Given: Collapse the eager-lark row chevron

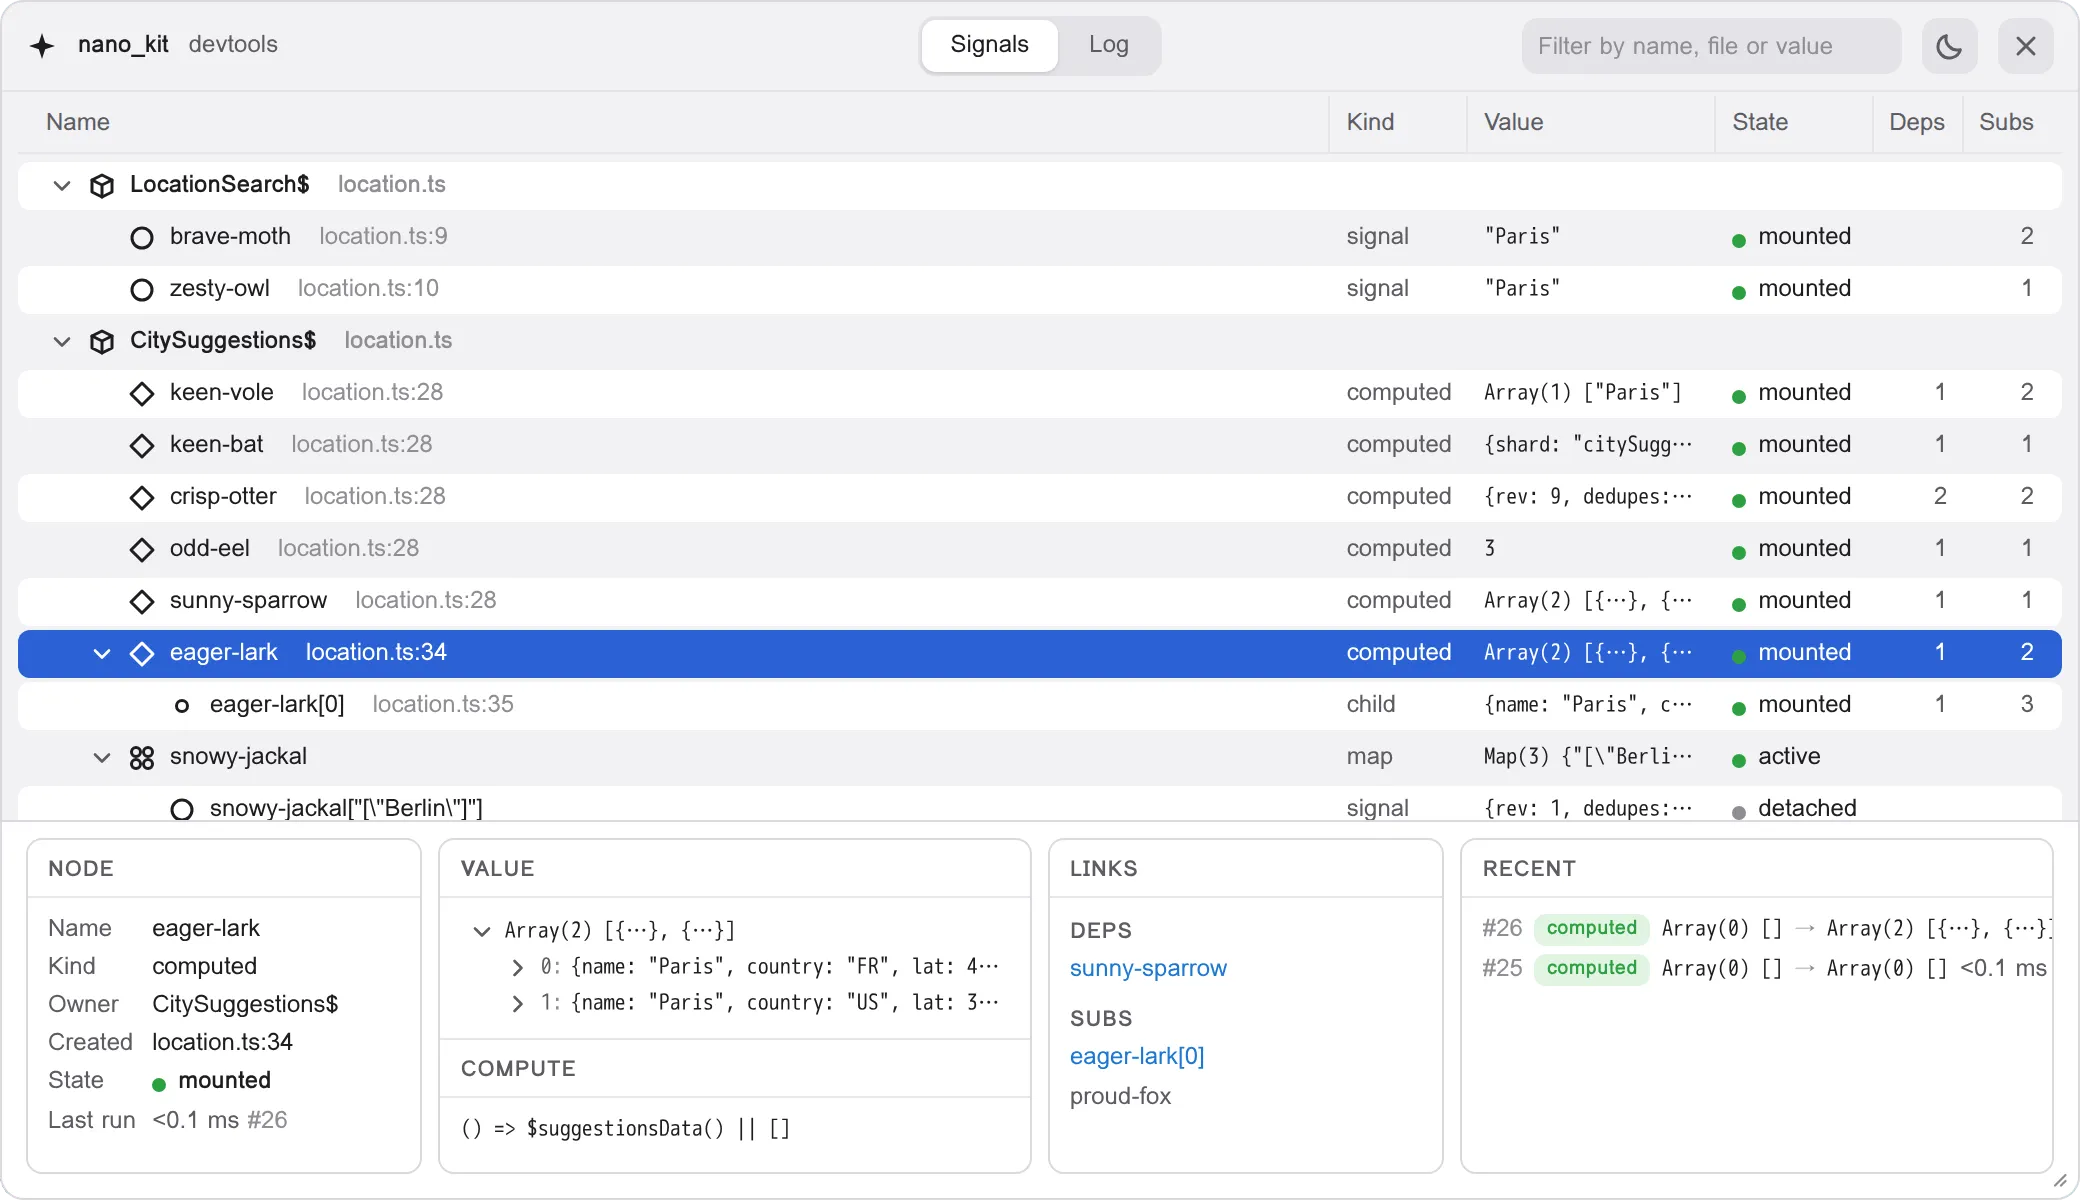Looking at the screenshot, I should pyautogui.click(x=102, y=653).
